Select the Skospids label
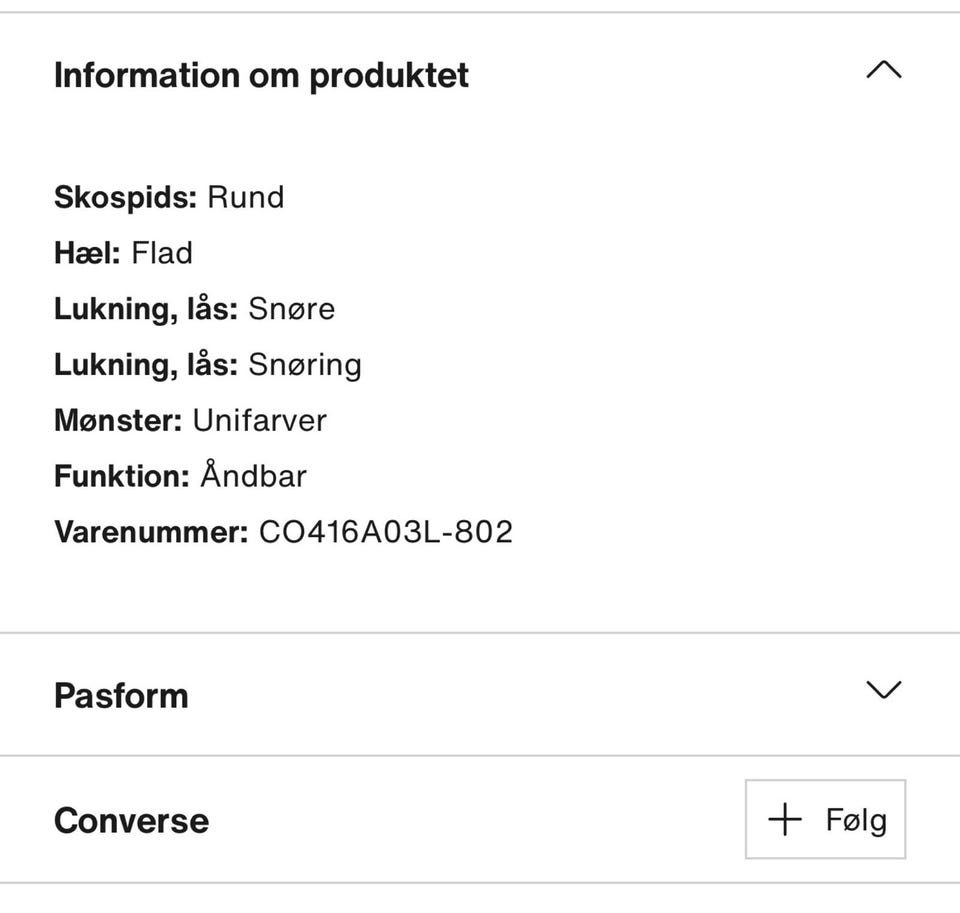The image size is (960, 913). (x=125, y=198)
